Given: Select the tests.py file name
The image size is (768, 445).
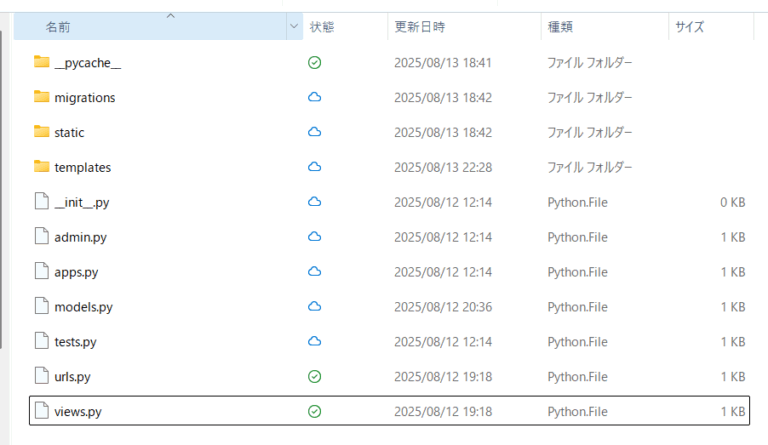Looking at the screenshot, I should pyautogui.click(x=75, y=342).
